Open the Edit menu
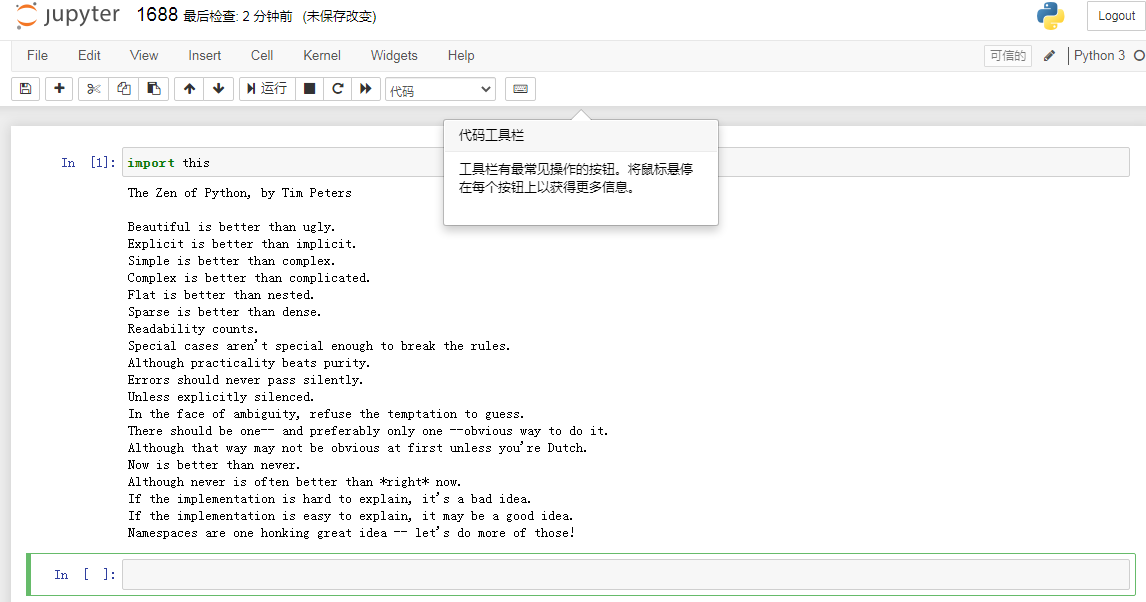1146x602 pixels. [x=89, y=56]
